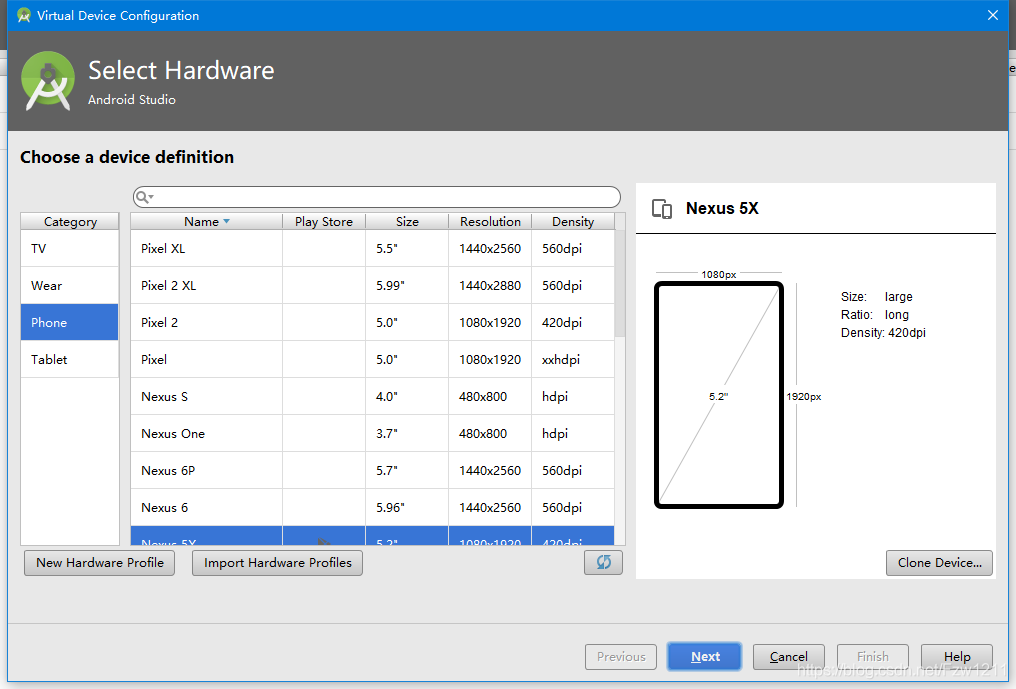1016x689 pixels.
Task: Select the Pixel 2 device row
Action: (x=373, y=323)
